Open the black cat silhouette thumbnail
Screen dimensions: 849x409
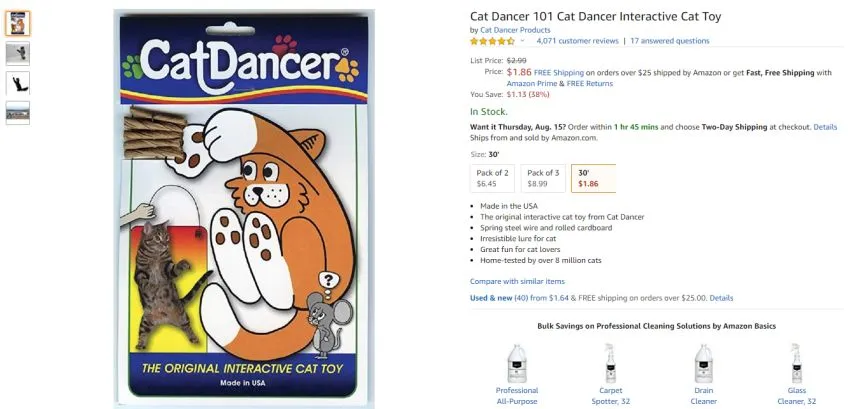[x=18, y=83]
